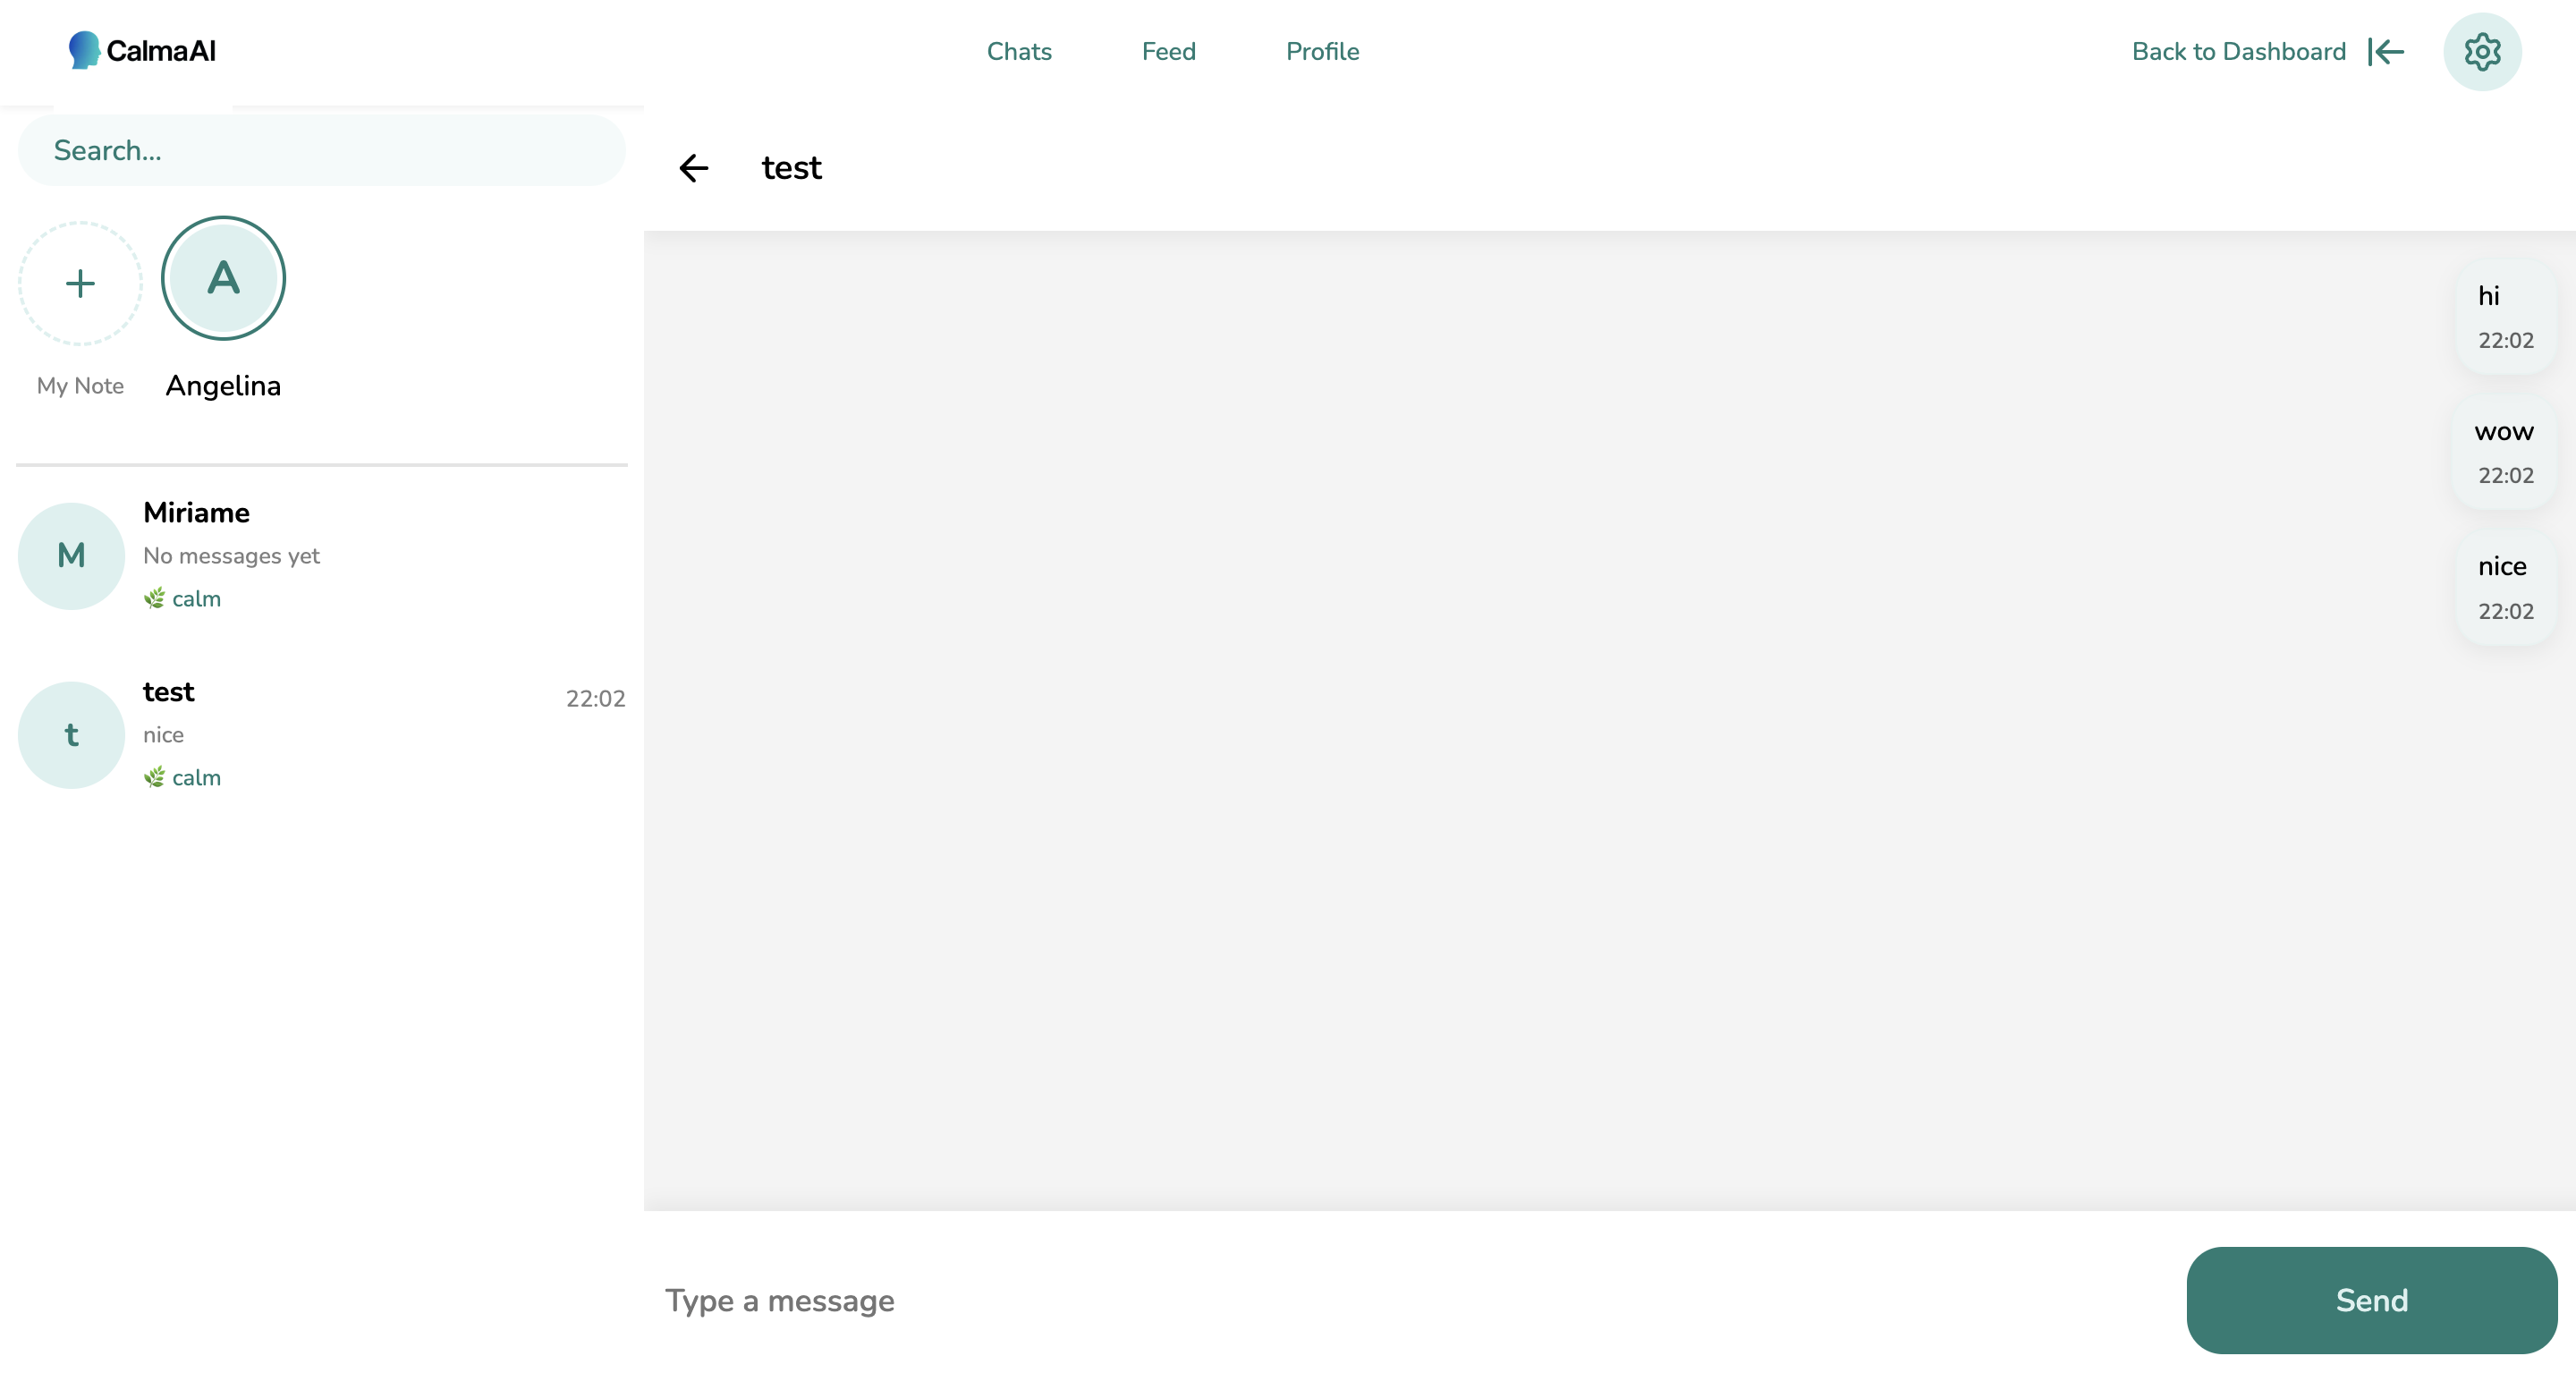Image resolution: width=2576 pixels, height=1390 pixels.
Task: Open the settings gear icon
Action: tap(2481, 52)
